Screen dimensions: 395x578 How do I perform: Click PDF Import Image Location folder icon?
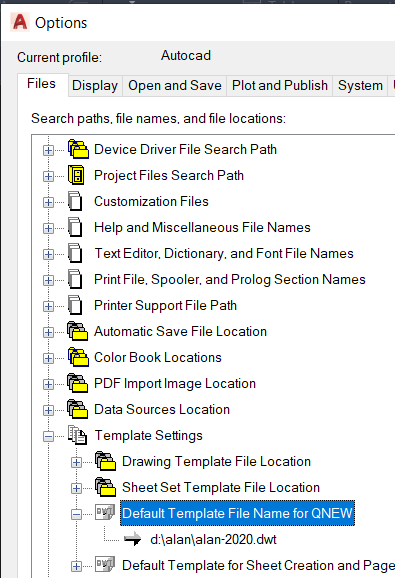[77, 383]
